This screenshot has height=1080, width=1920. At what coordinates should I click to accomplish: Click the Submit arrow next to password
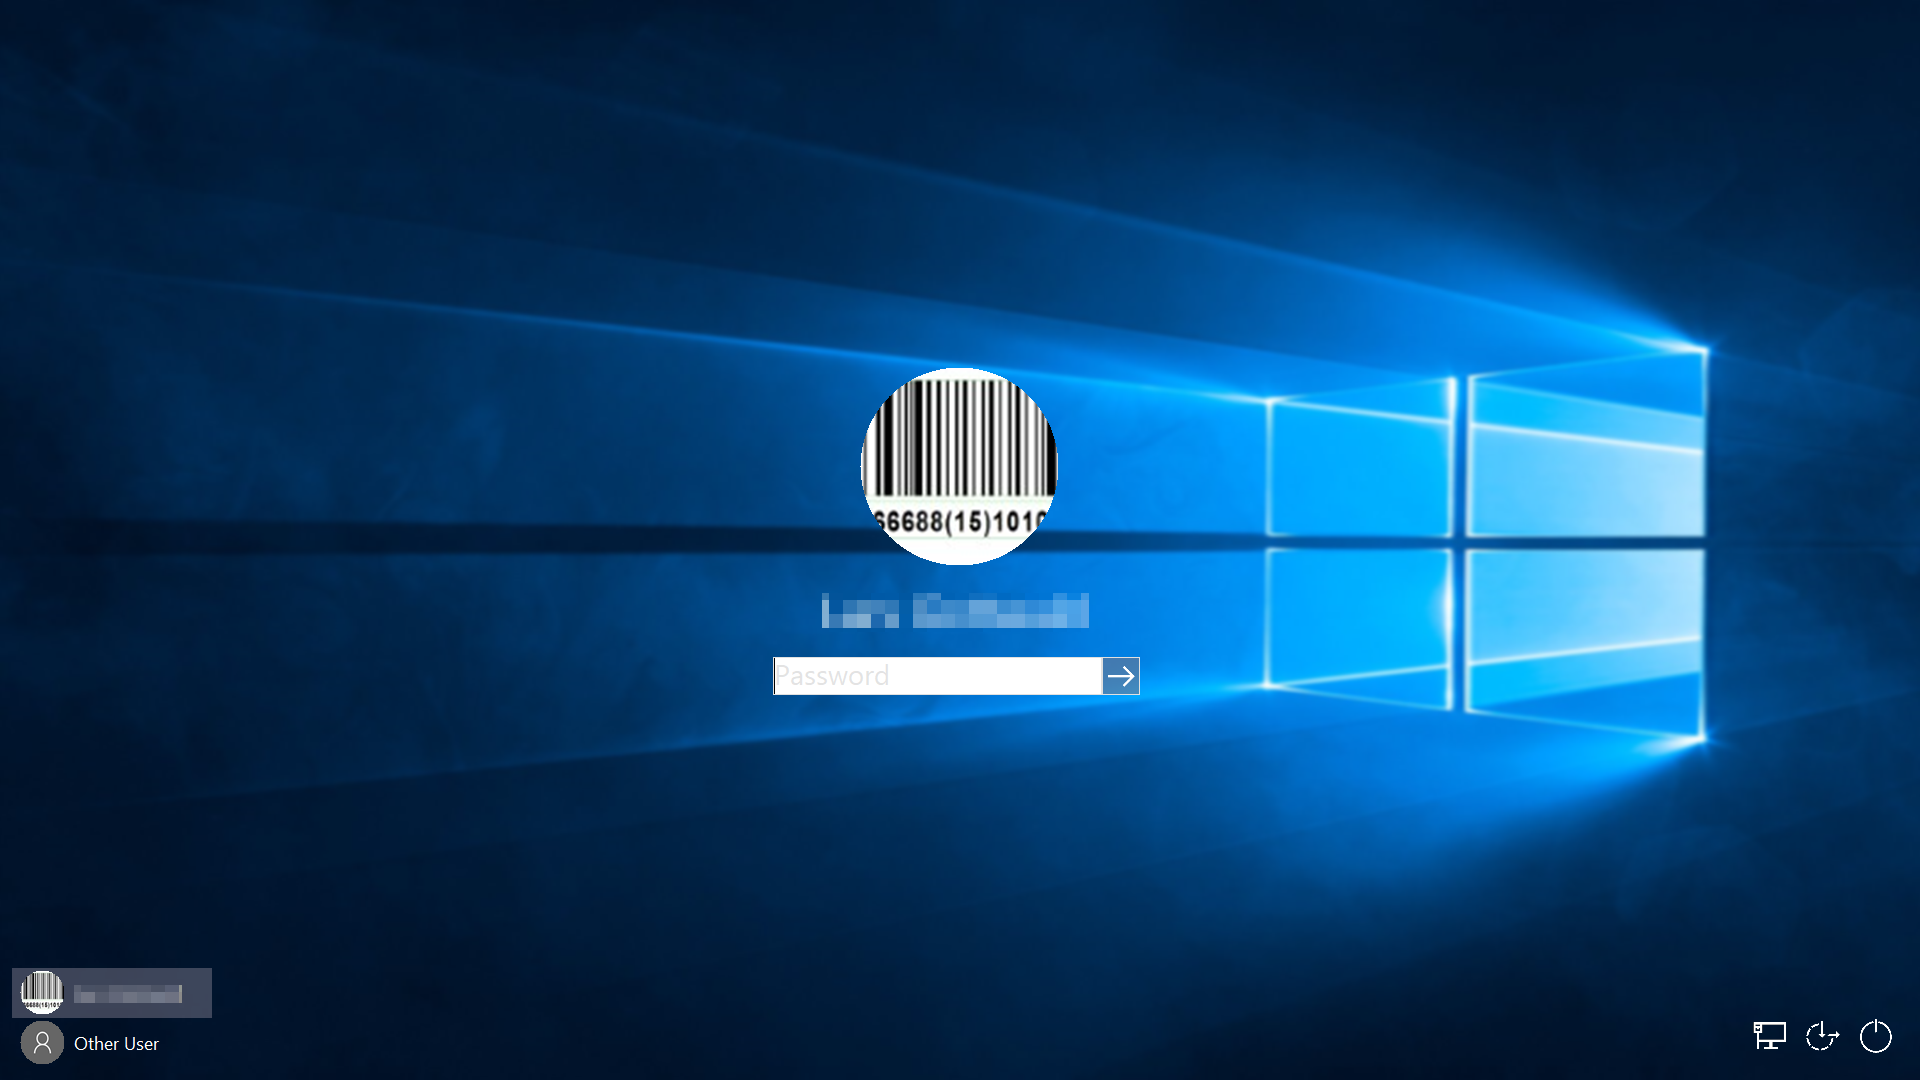[1121, 676]
